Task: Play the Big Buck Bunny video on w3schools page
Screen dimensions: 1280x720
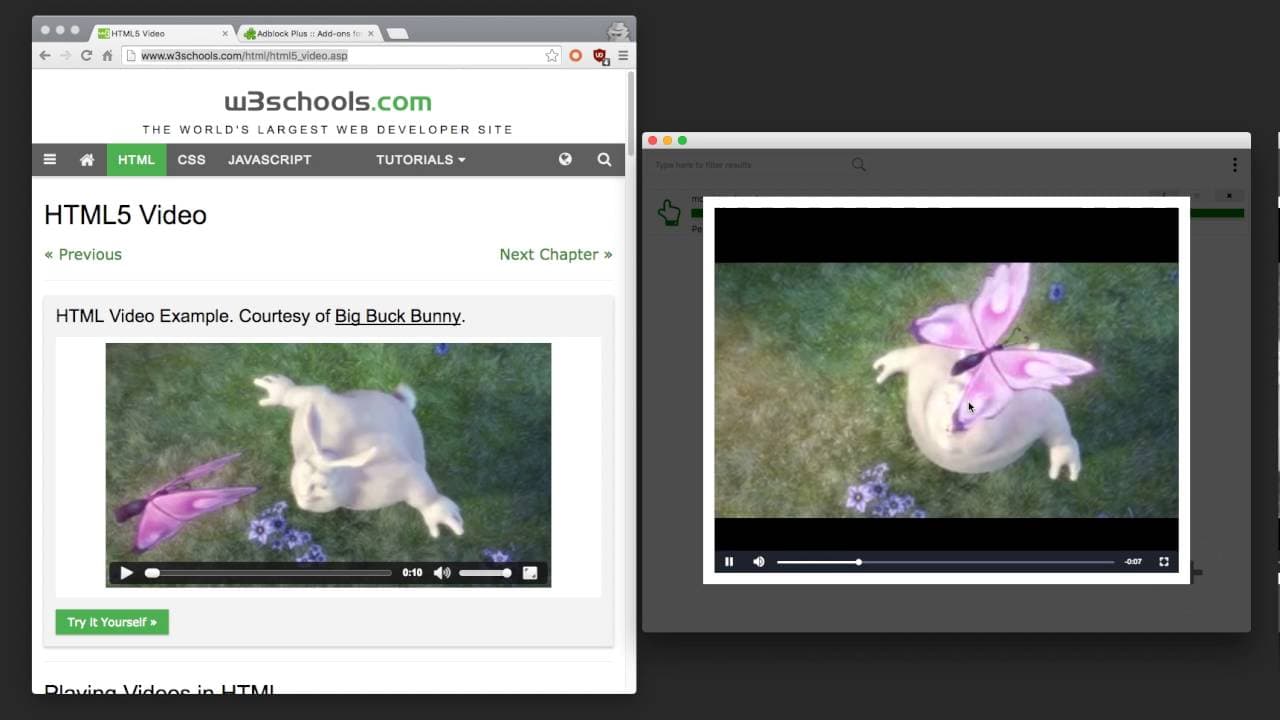Action: (x=126, y=573)
